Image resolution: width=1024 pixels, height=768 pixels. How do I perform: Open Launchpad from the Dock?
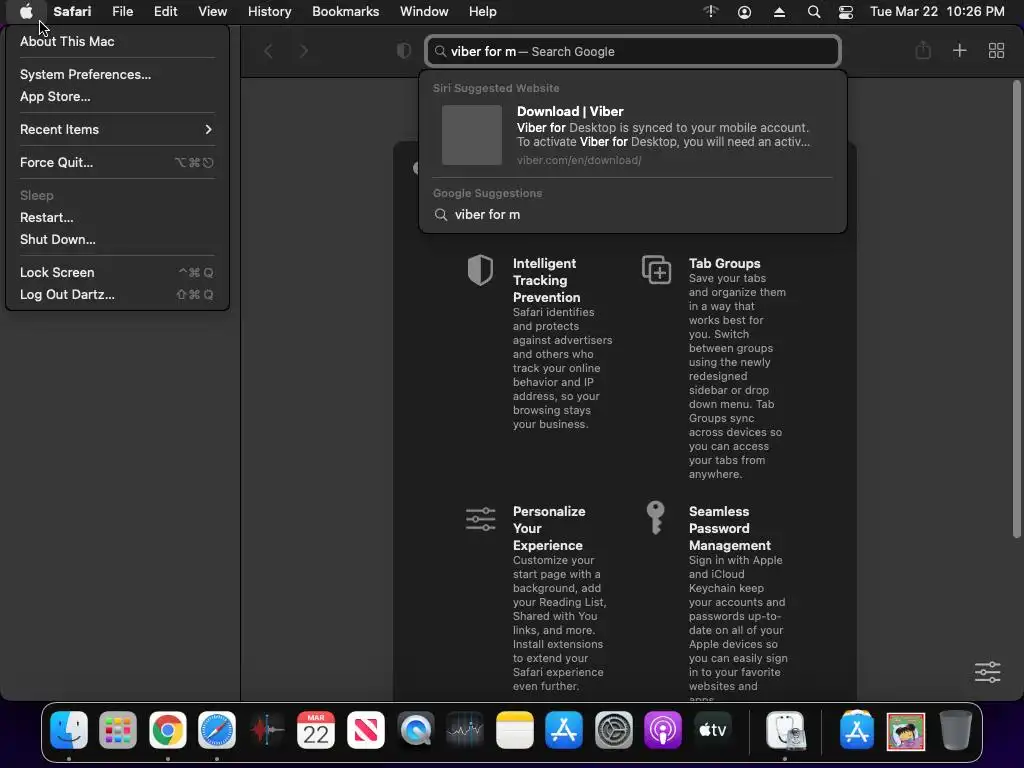[118, 729]
